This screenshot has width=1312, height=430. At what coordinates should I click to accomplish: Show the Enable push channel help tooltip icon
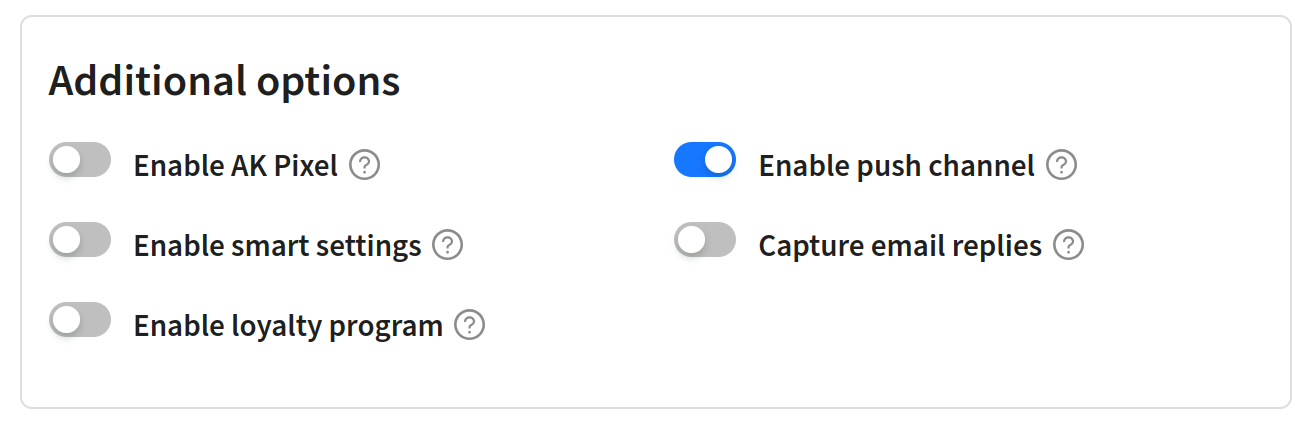click(1061, 165)
